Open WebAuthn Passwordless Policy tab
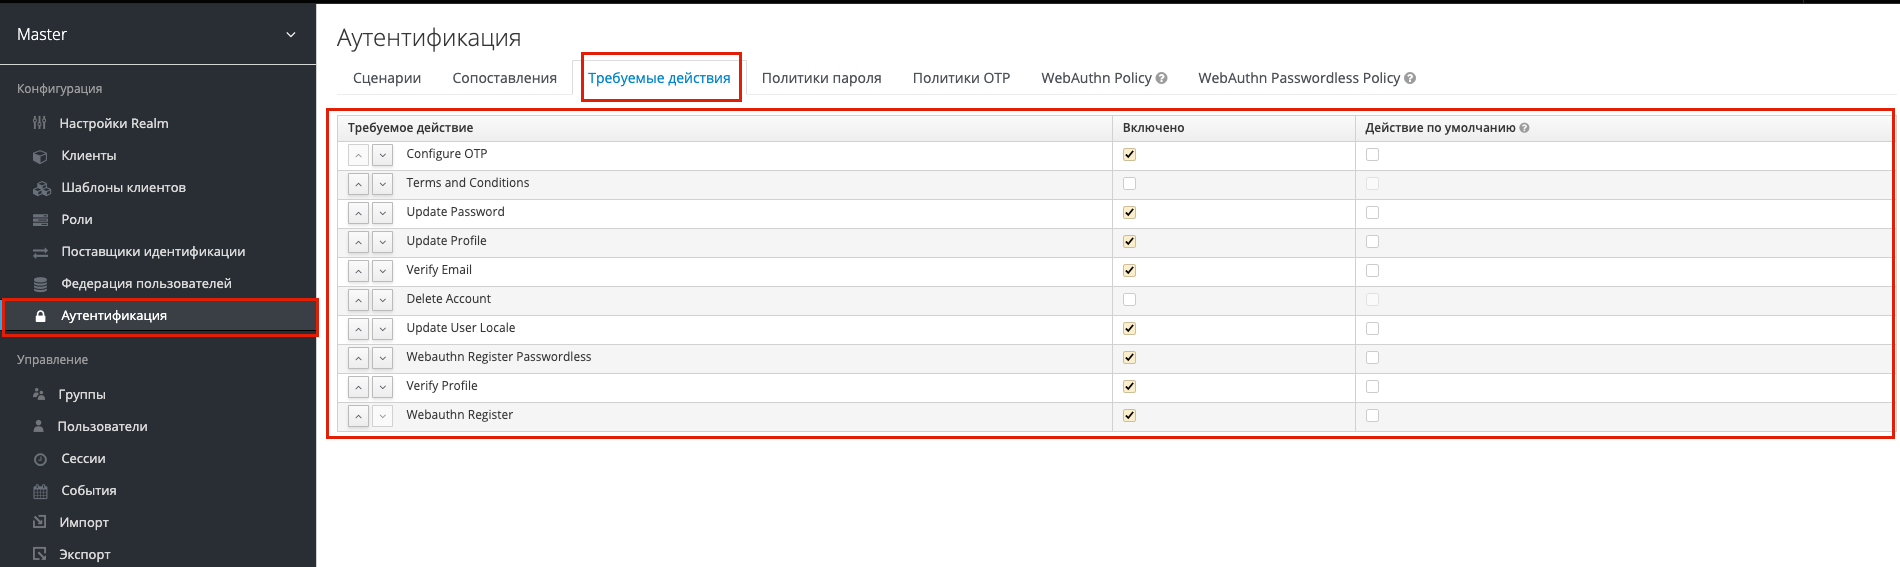The image size is (1900, 567). coord(1299,78)
